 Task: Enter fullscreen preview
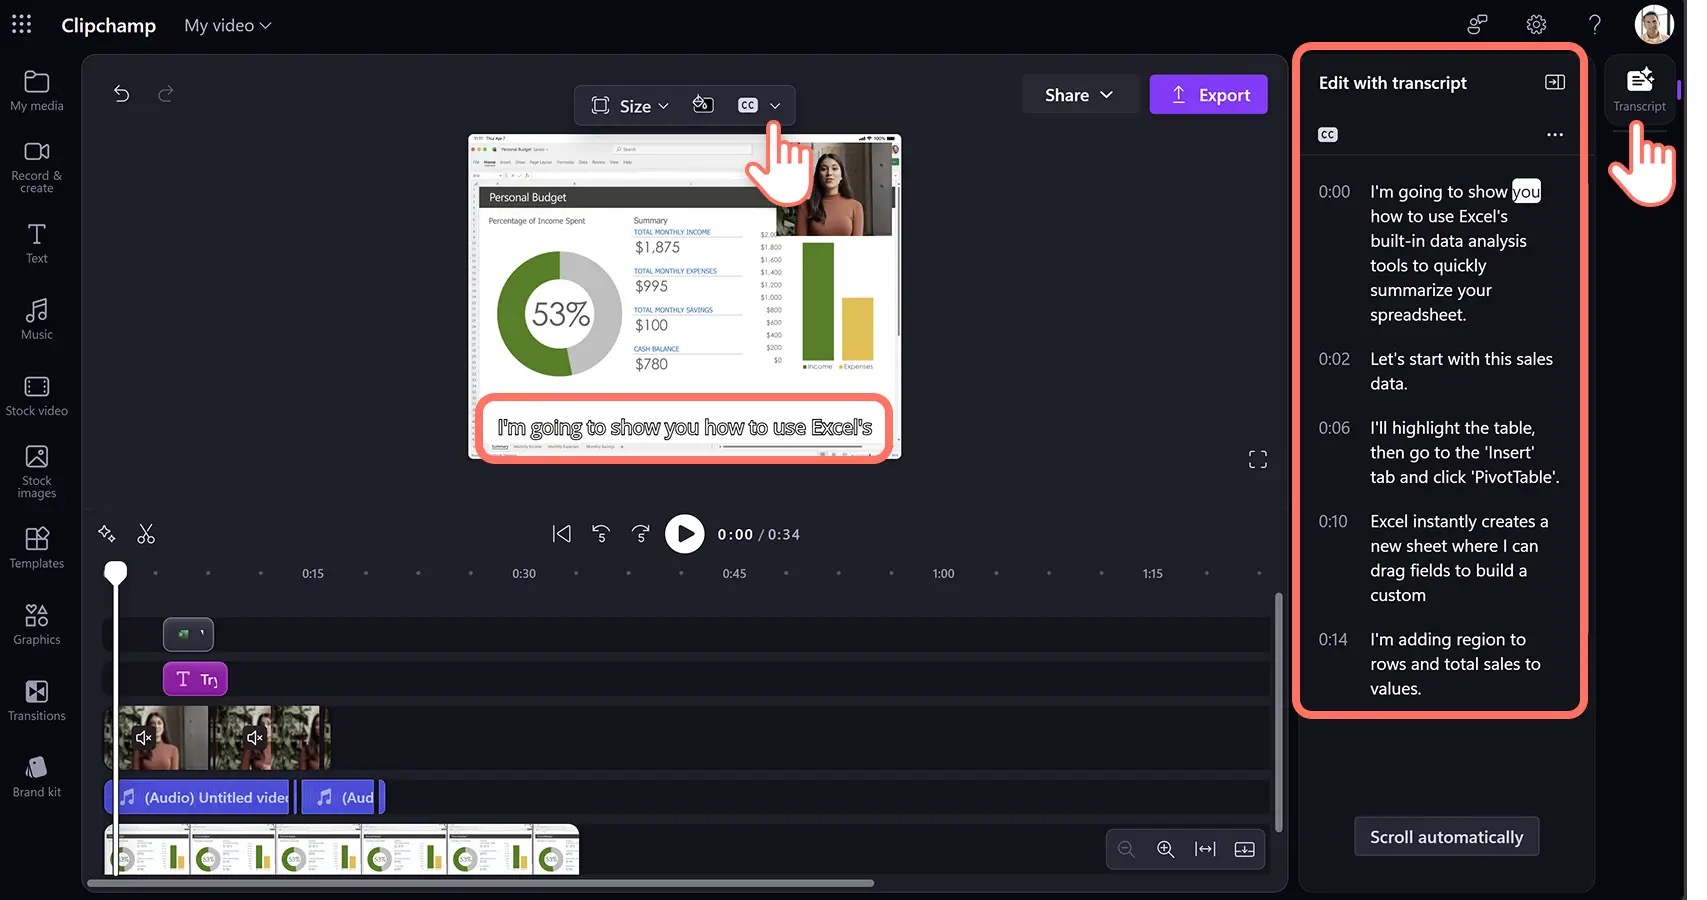(x=1257, y=459)
